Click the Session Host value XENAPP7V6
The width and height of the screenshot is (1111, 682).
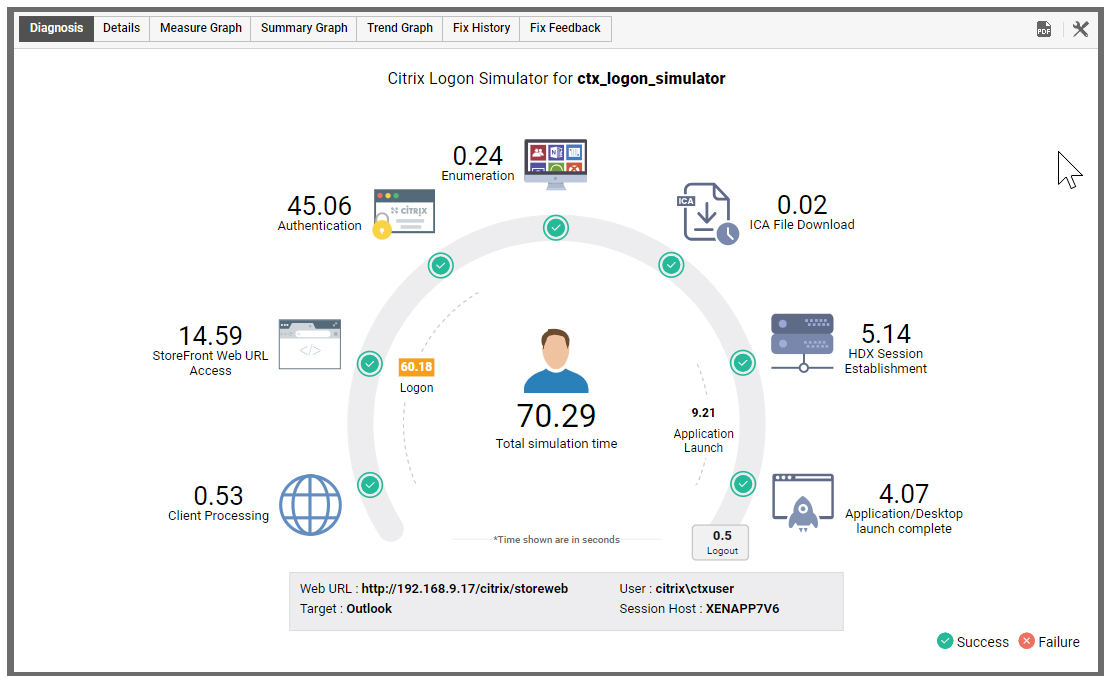point(743,608)
